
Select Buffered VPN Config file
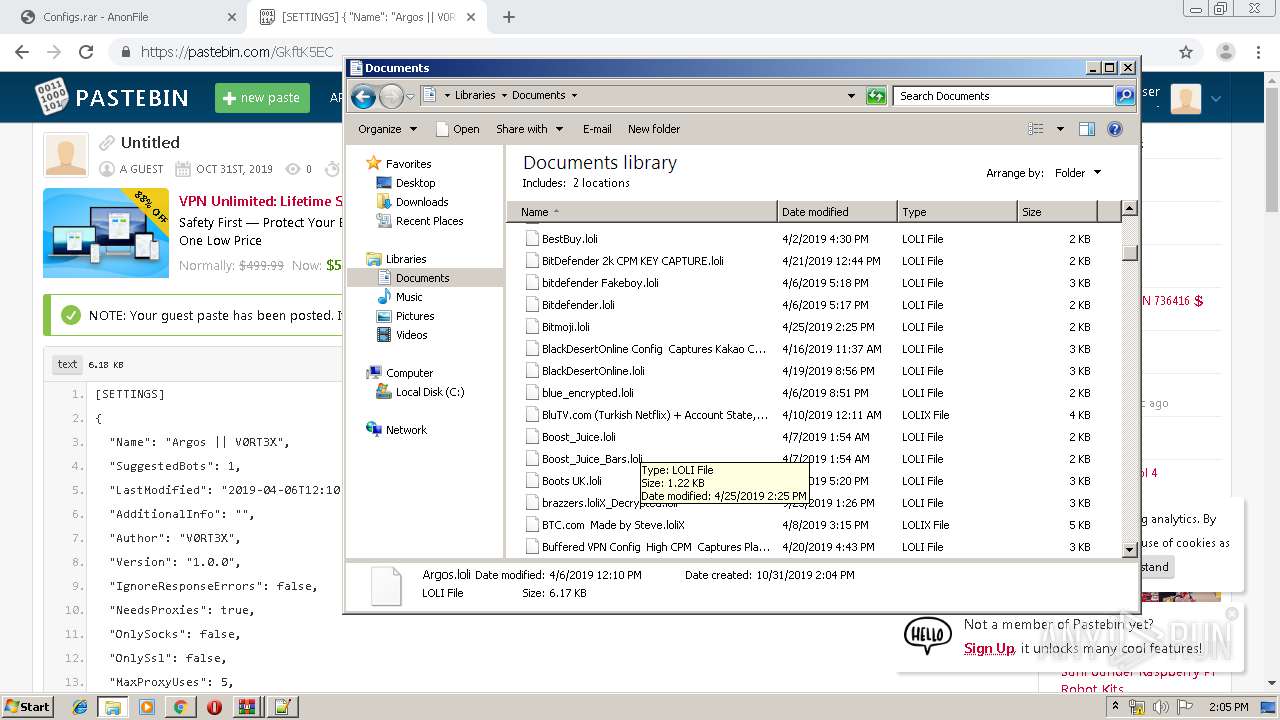tap(655, 547)
